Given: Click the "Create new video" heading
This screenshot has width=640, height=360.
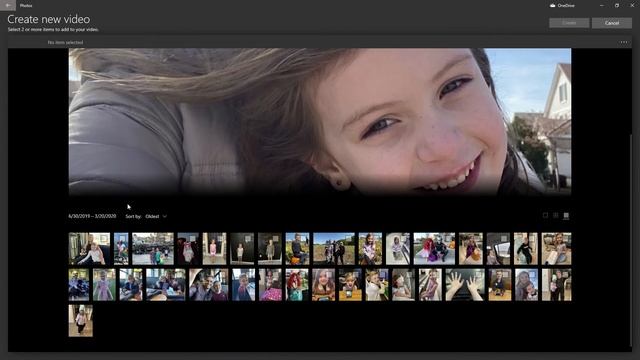Looking at the screenshot, I should [x=49, y=19].
